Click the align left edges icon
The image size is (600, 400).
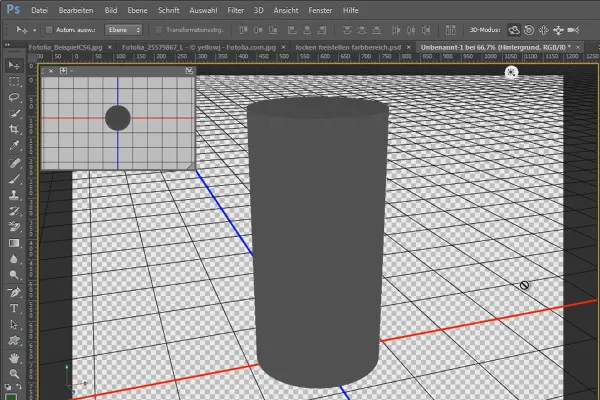[292, 30]
